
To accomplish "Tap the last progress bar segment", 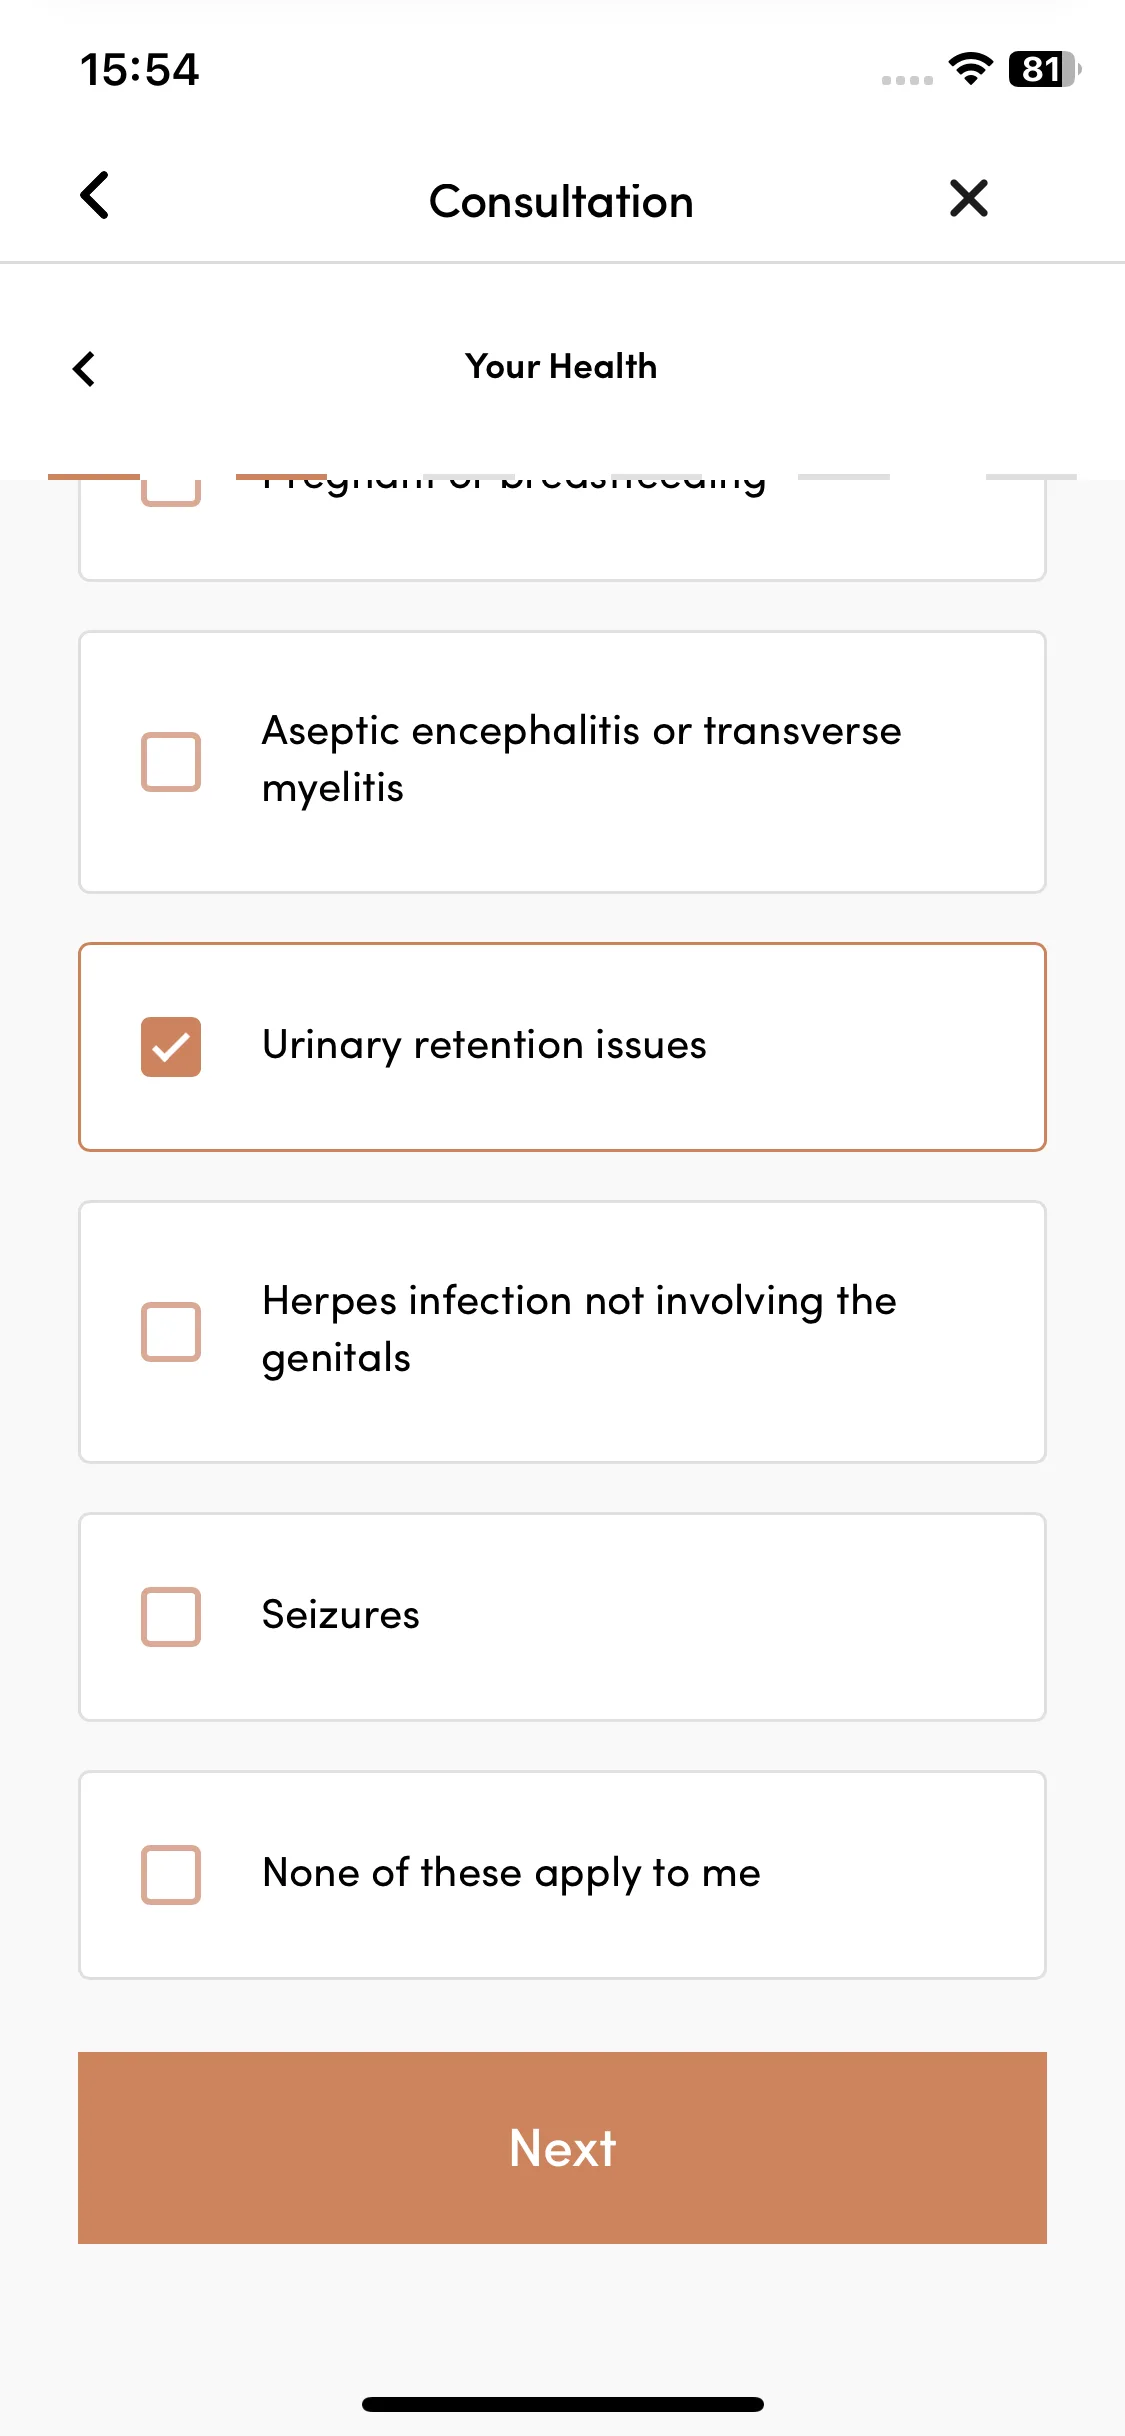I will 1031,477.
